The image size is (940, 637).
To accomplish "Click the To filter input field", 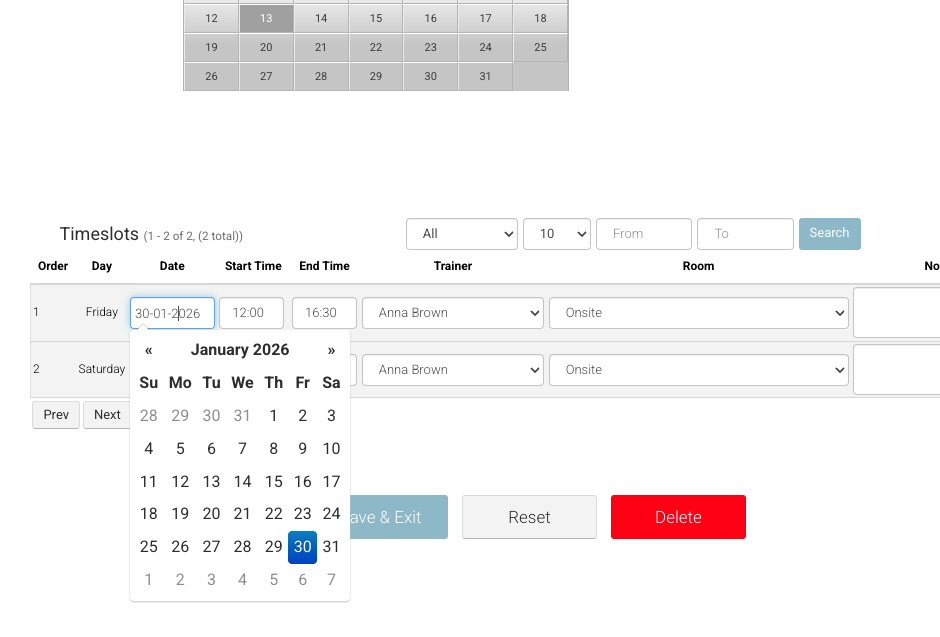I will [745, 233].
